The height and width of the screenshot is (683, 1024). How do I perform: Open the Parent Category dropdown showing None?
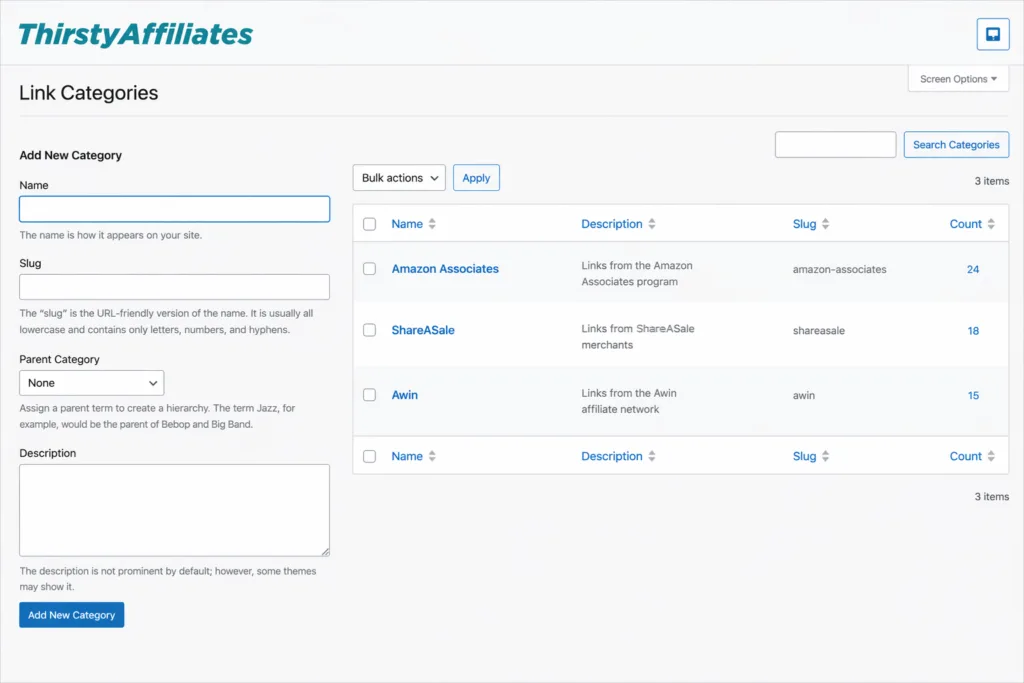point(91,383)
